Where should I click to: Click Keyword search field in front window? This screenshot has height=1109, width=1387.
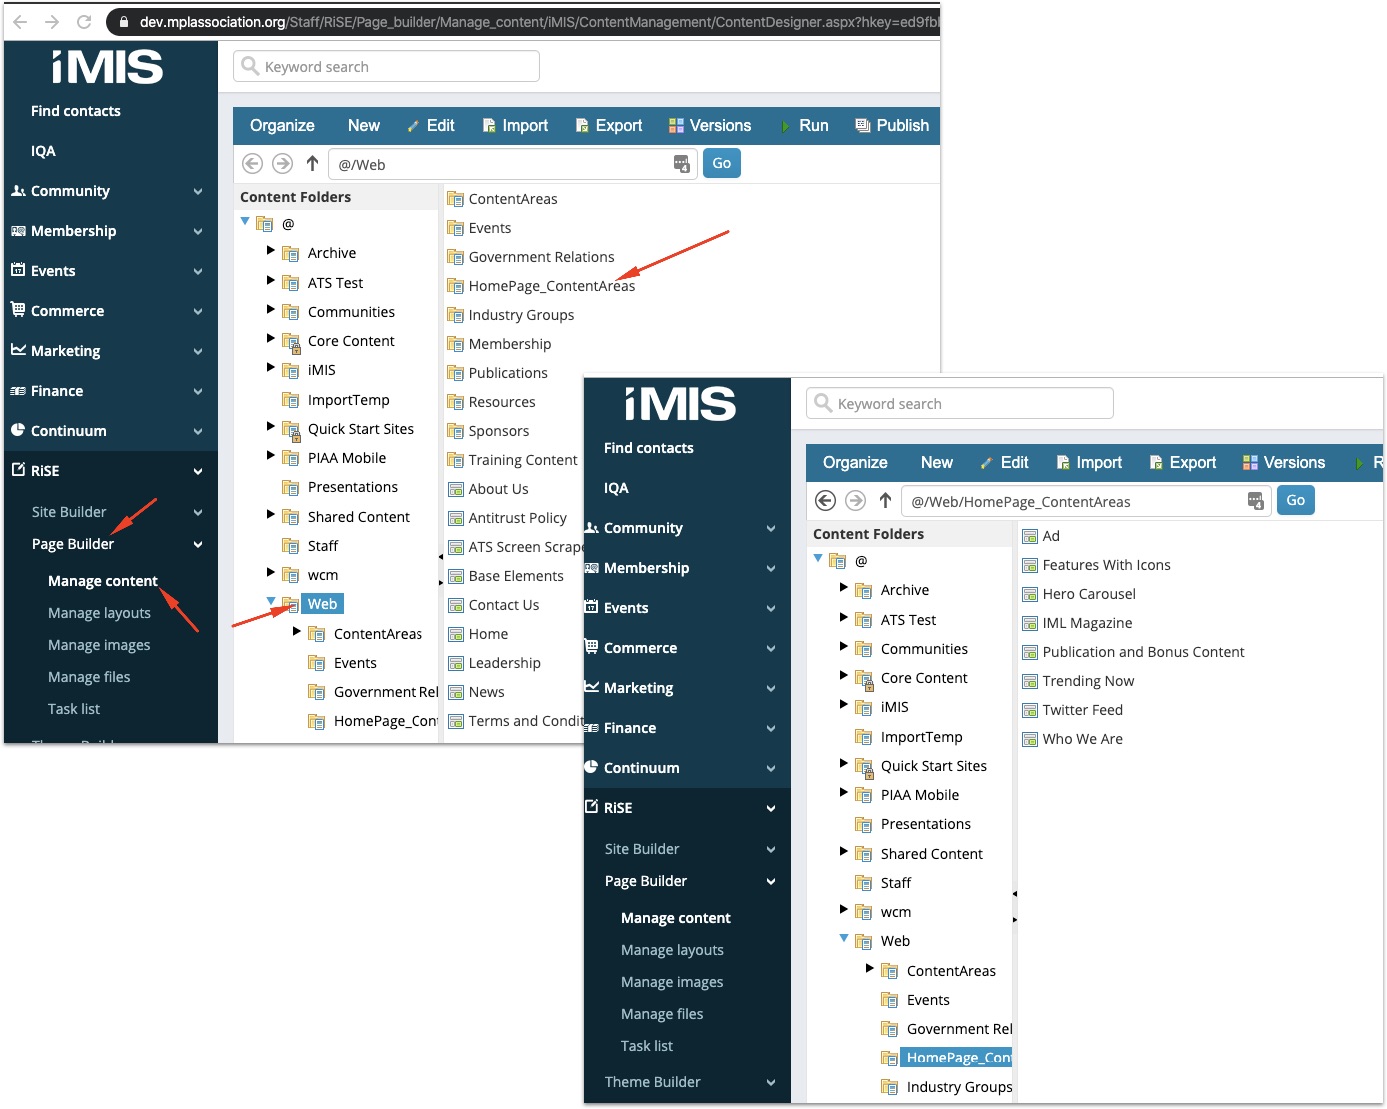pyautogui.click(x=960, y=403)
